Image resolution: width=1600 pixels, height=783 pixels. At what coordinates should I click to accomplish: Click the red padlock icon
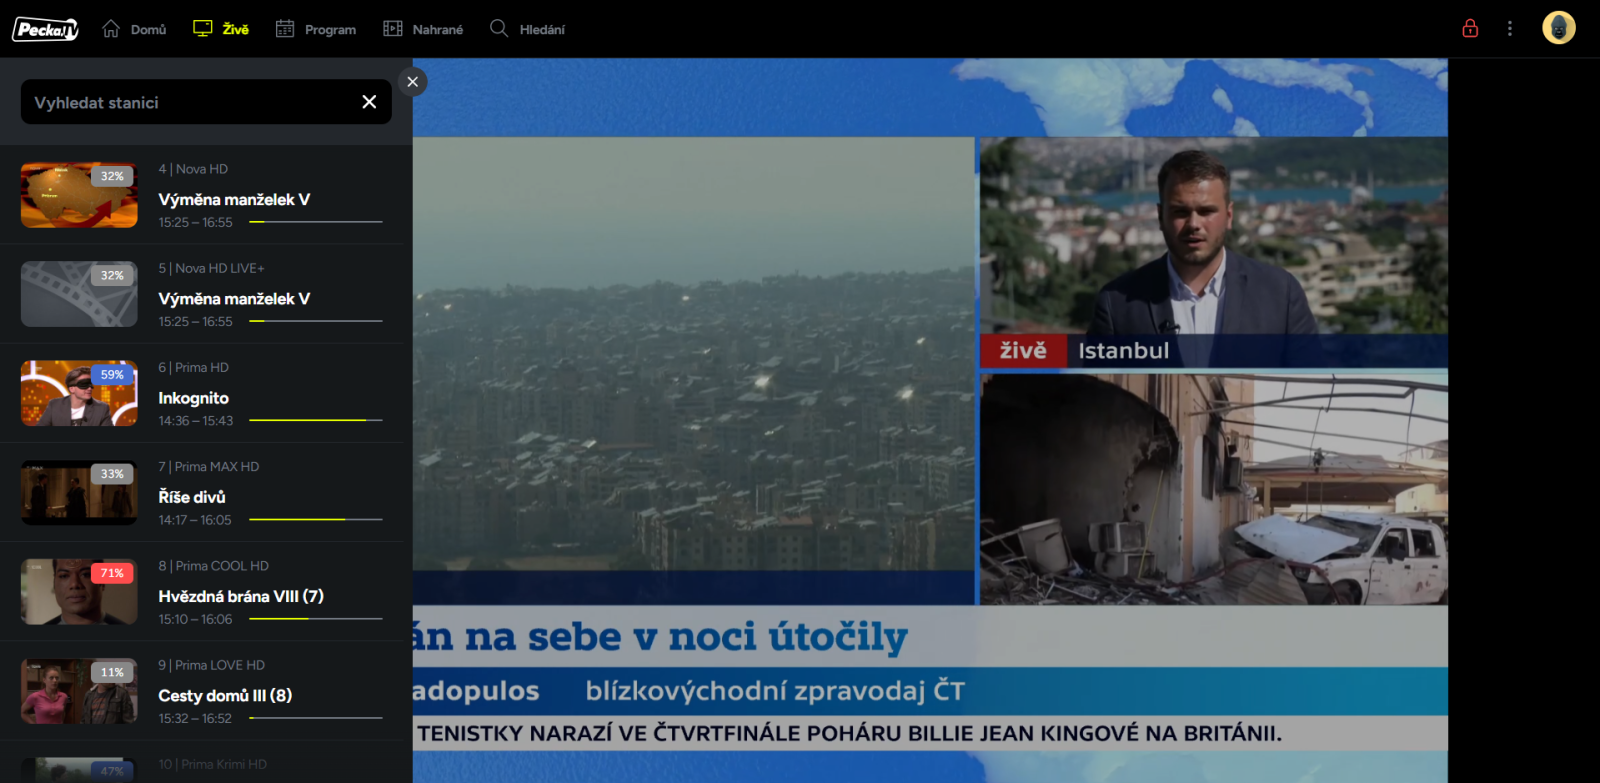pyautogui.click(x=1470, y=28)
